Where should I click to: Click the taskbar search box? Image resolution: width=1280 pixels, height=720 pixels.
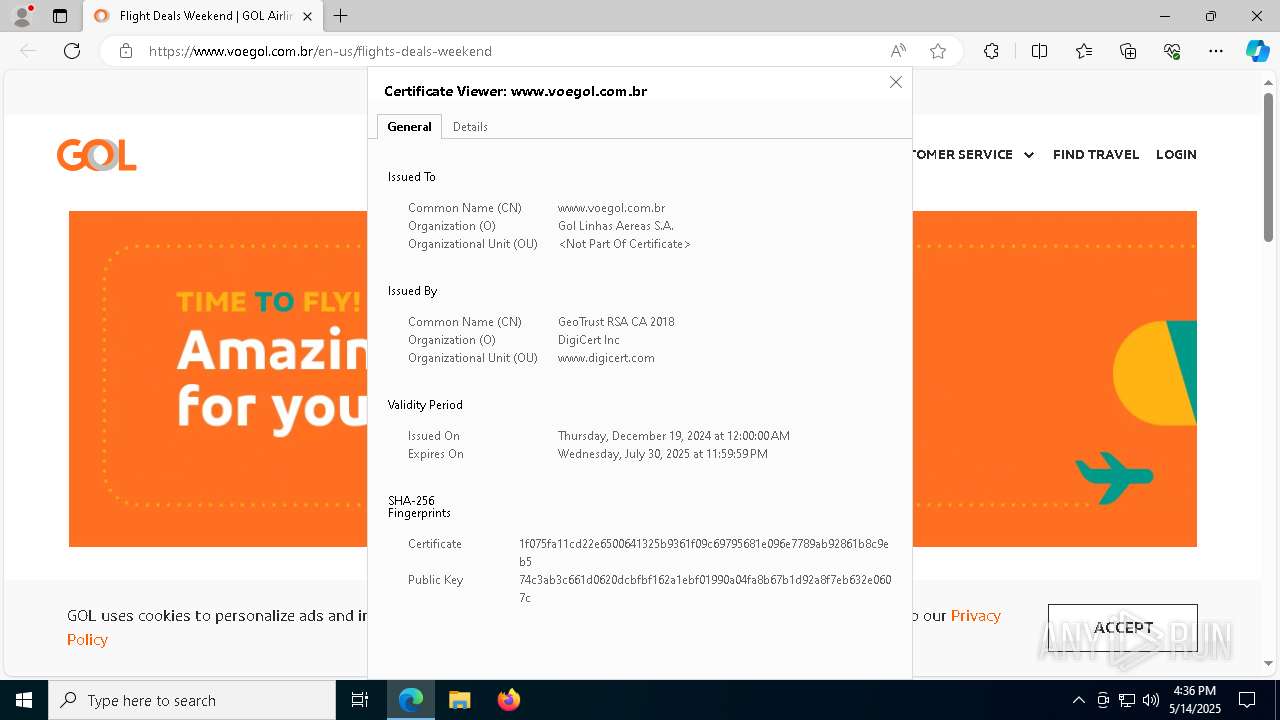[x=192, y=700]
